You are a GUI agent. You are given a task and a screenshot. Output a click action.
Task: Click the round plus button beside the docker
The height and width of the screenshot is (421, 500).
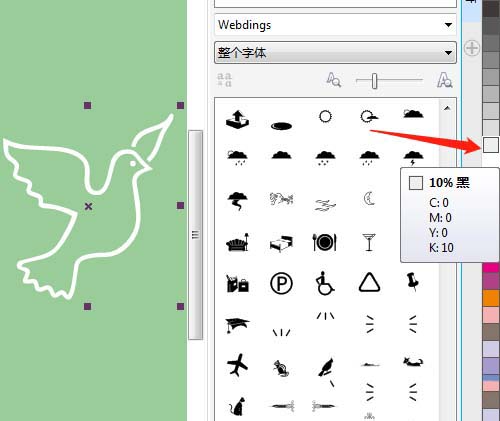click(472, 48)
